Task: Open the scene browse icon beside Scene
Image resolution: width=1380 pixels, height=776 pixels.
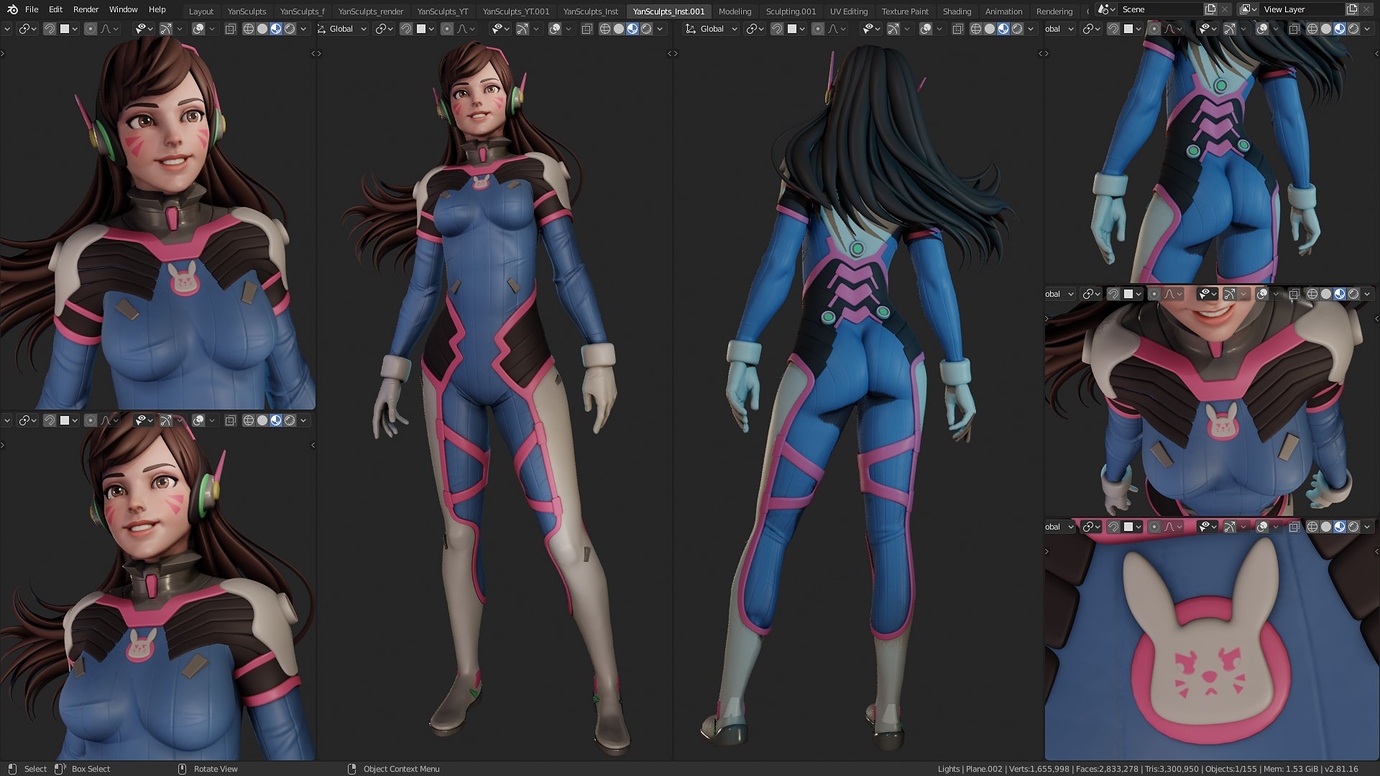Action: pyautogui.click(x=1106, y=9)
